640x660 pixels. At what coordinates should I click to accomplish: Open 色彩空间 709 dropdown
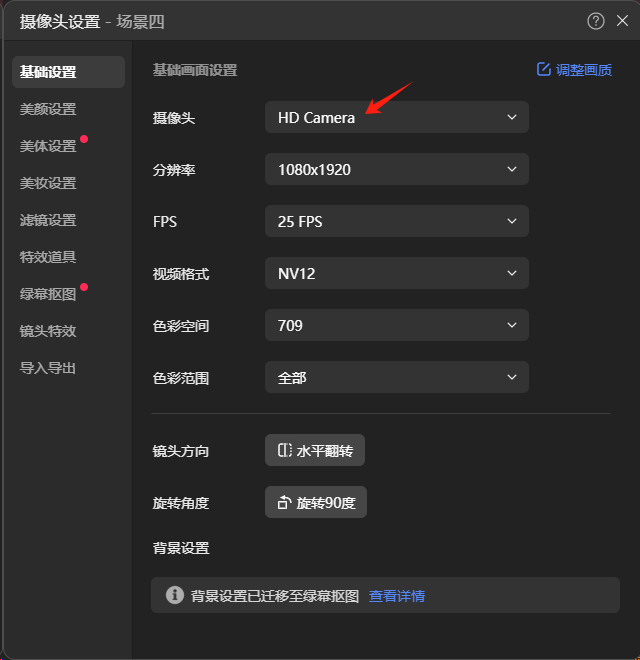pos(397,325)
